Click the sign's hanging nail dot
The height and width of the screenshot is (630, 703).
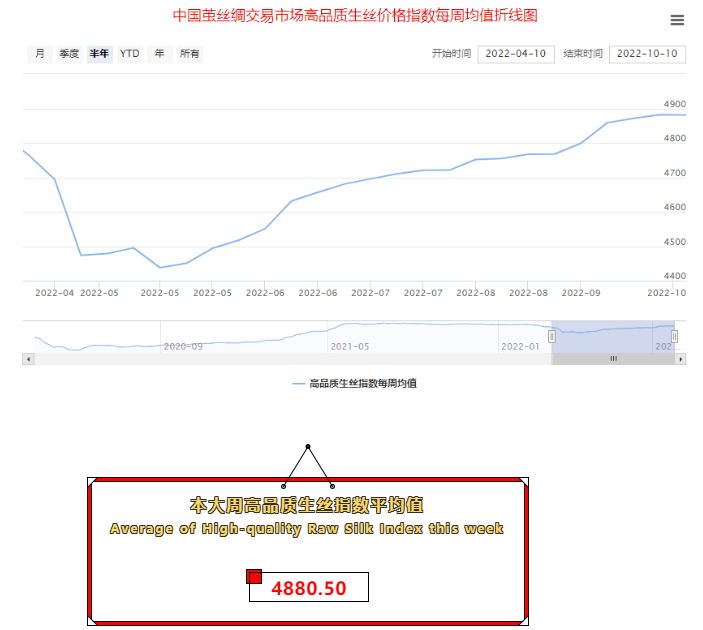pos(308,446)
